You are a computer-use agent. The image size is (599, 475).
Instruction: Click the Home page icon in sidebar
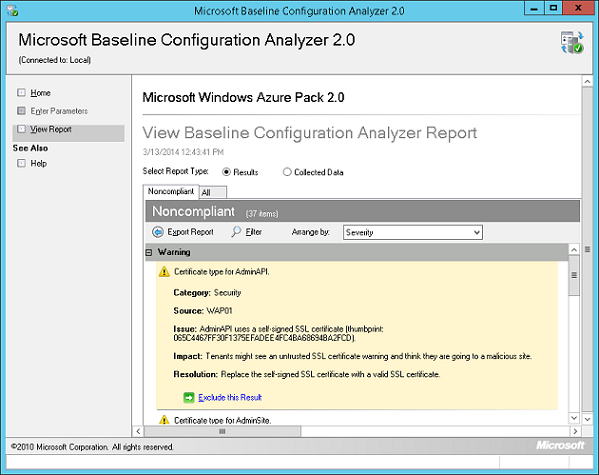point(21,92)
